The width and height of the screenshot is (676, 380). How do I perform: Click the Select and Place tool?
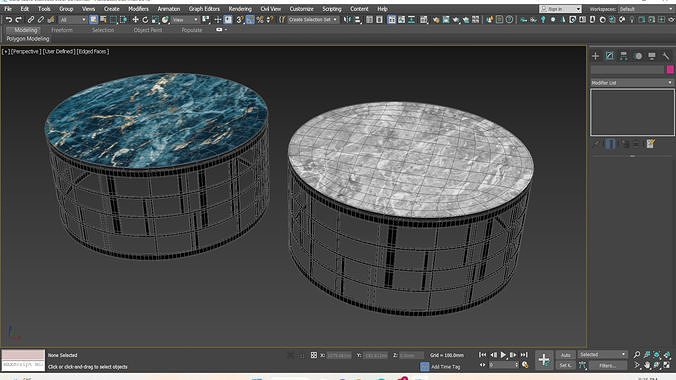pyautogui.click(x=165, y=20)
